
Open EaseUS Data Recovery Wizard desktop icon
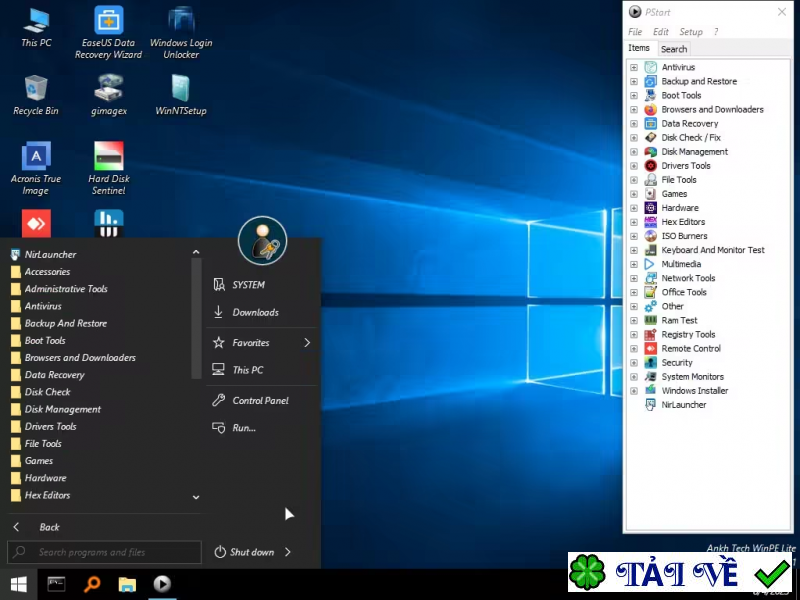(108, 21)
